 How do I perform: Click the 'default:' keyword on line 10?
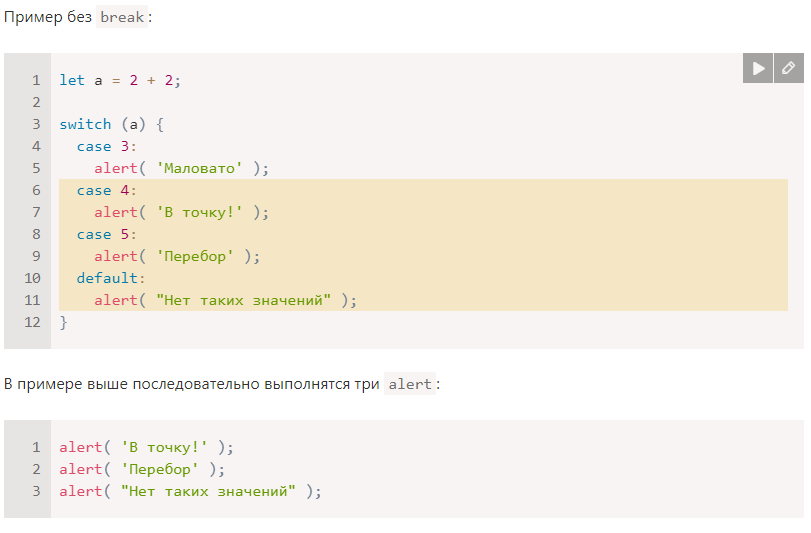click(x=111, y=279)
